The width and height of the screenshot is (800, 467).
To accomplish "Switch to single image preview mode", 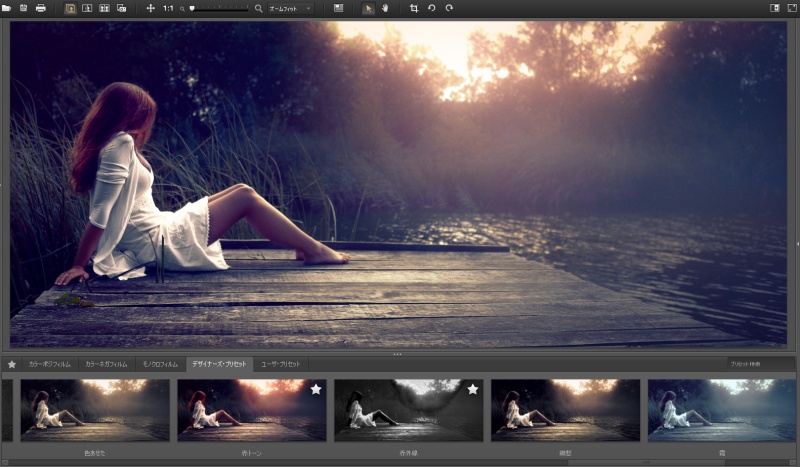I will (70, 8).
